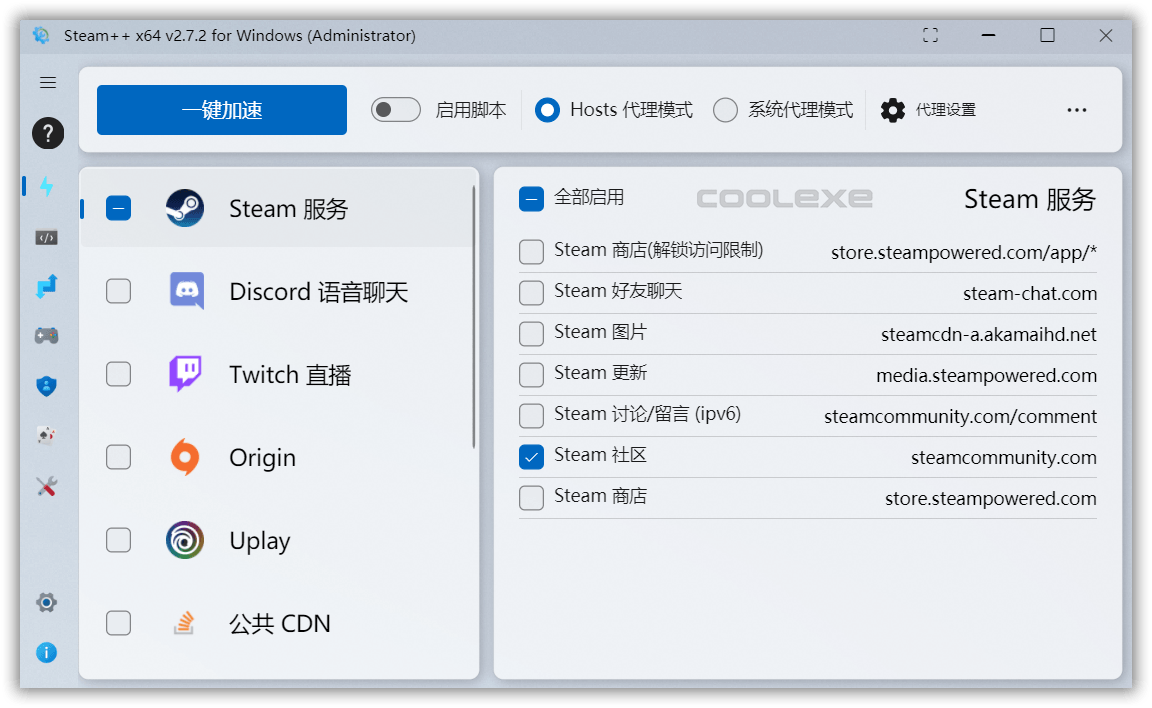This screenshot has height=708, width=1152.
Task: Click the Steam 服务 heading in right panel
Action: coord(1030,199)
